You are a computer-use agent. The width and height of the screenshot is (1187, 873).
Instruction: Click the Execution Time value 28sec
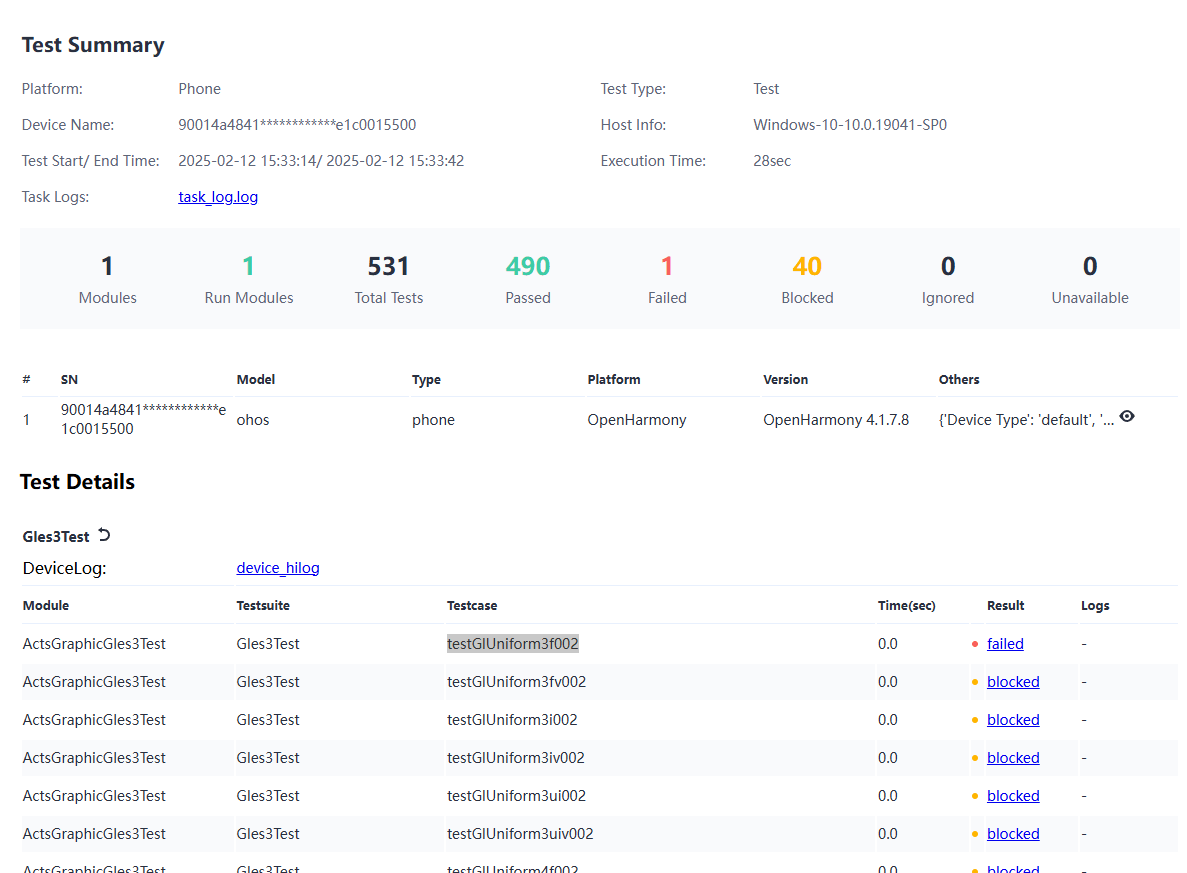pyautogui.click(x=771, y=161)
